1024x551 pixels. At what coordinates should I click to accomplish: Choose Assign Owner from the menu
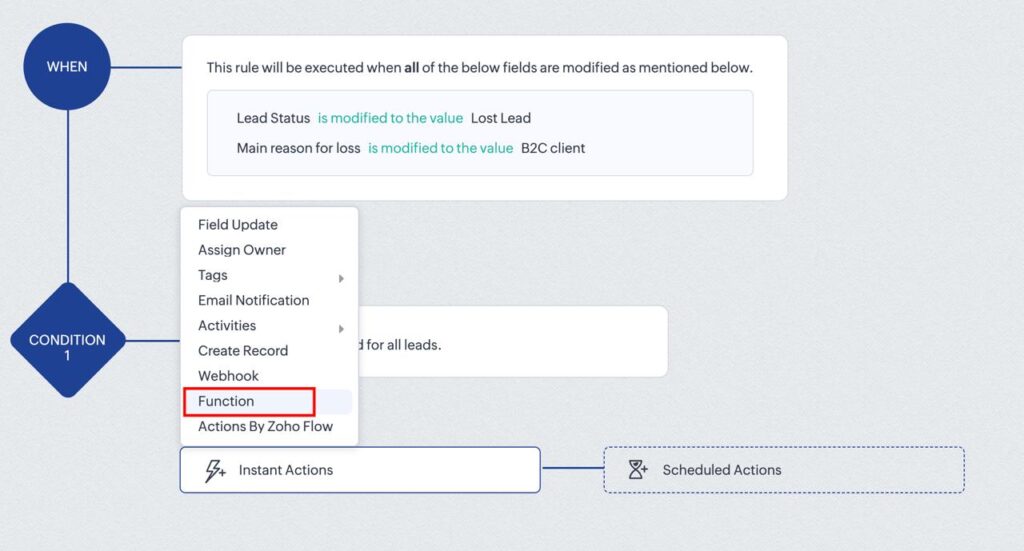click(242, 250)
